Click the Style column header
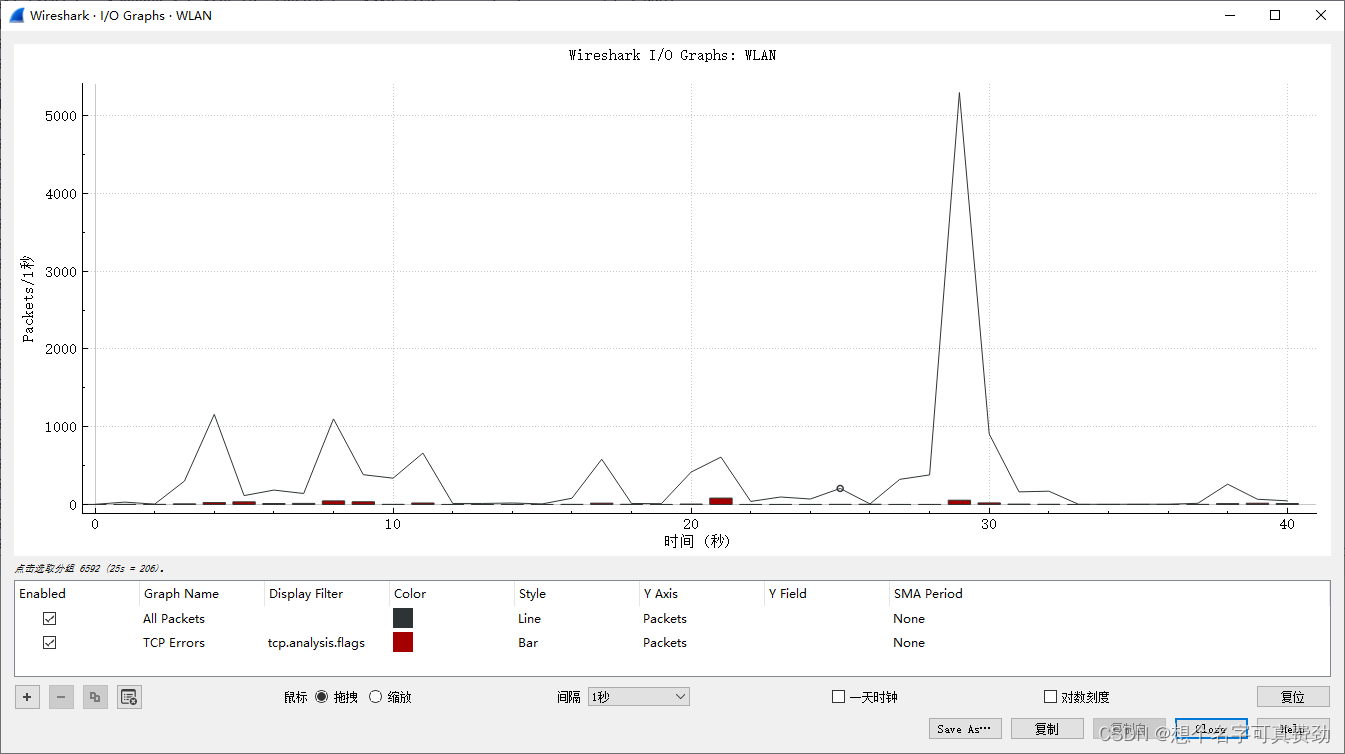1345x754 pixels. tap(577, 593)
